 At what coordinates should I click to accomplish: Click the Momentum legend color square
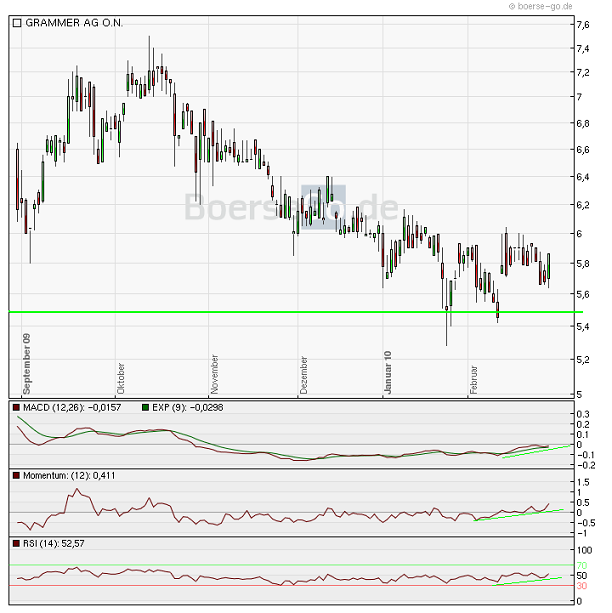pyautogui.click(x=16, y=476)
